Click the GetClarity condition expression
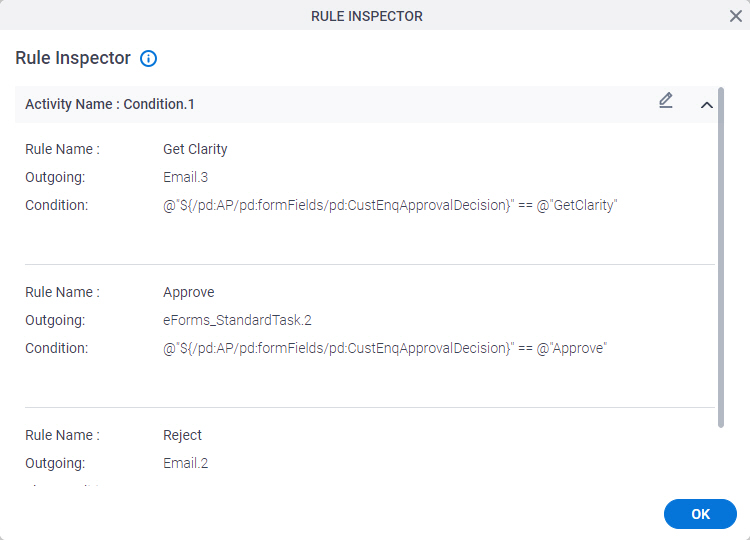Image resolution: width=750 pixels, height=540 pixels. [390, 205]
